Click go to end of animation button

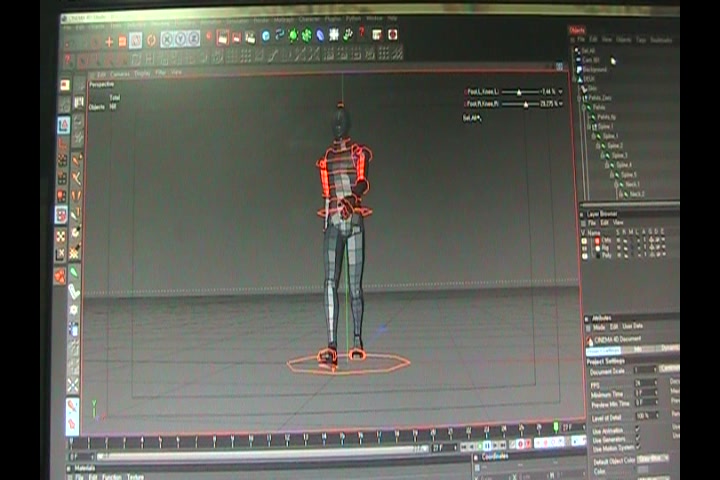coord(503,445)
